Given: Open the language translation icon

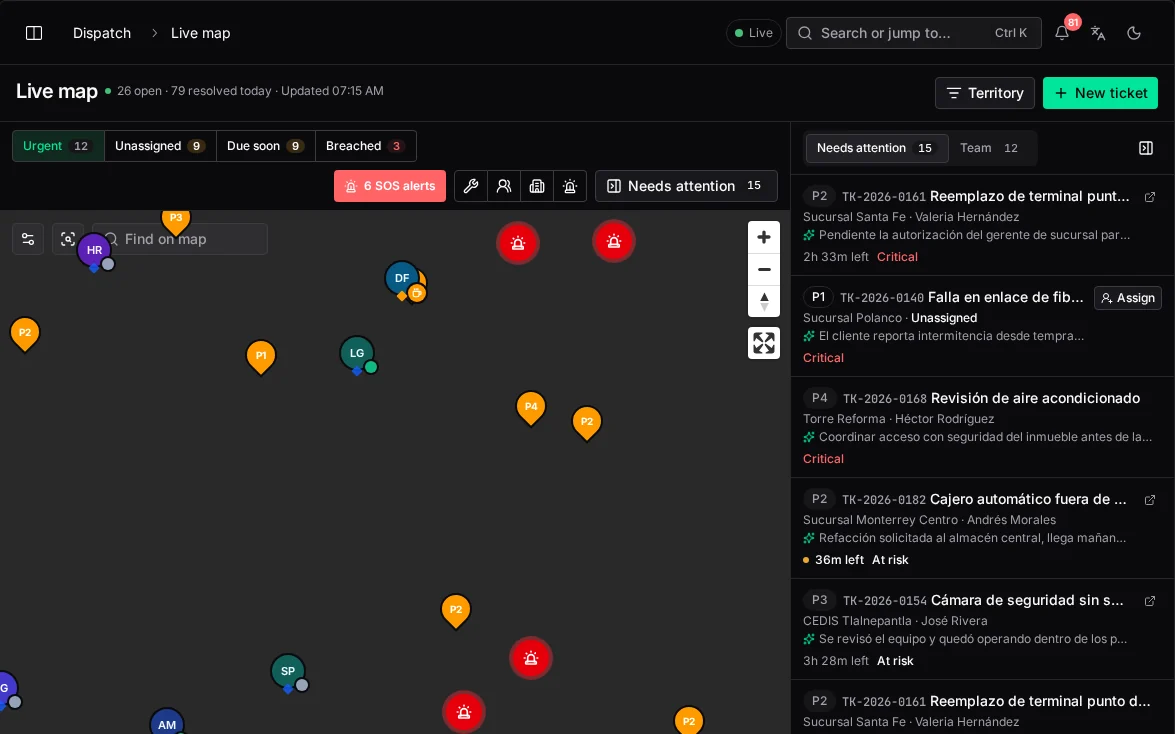Looking at the screenshot, I should pos(1098,33).
